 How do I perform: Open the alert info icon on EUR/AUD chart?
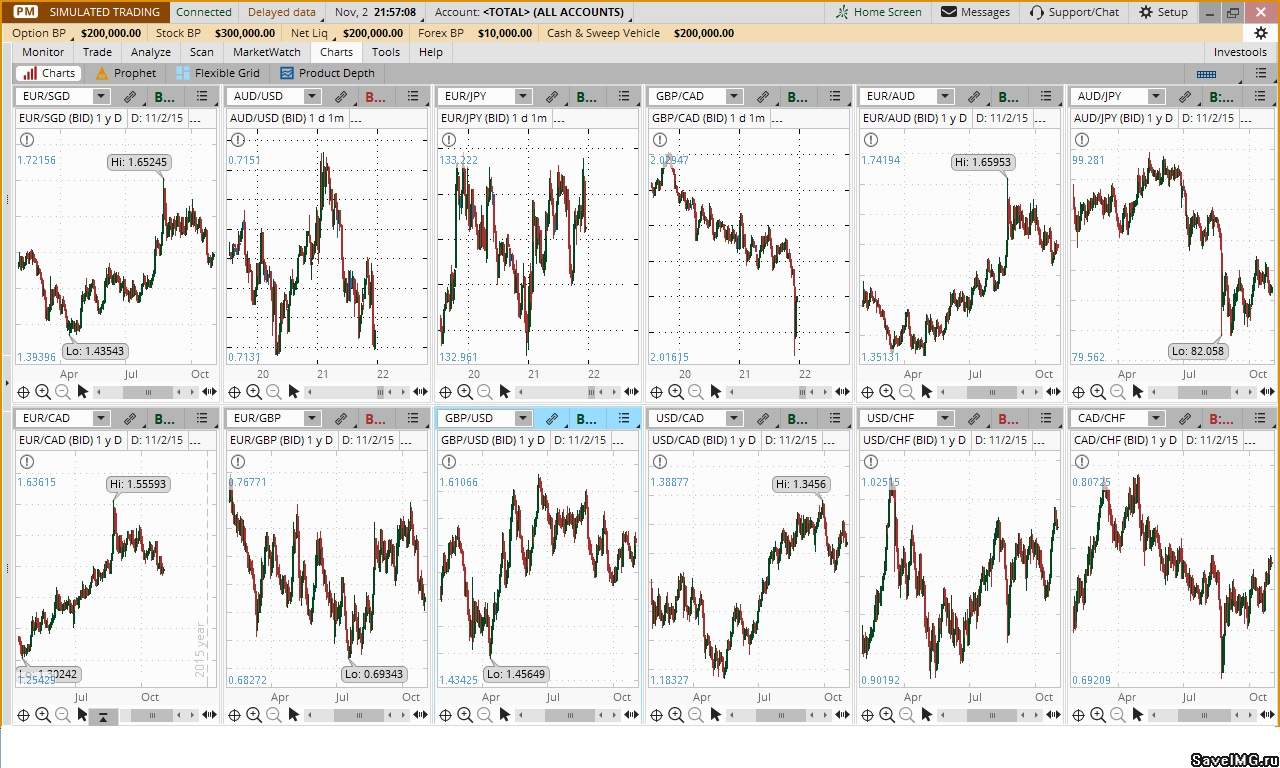[871, 140]
